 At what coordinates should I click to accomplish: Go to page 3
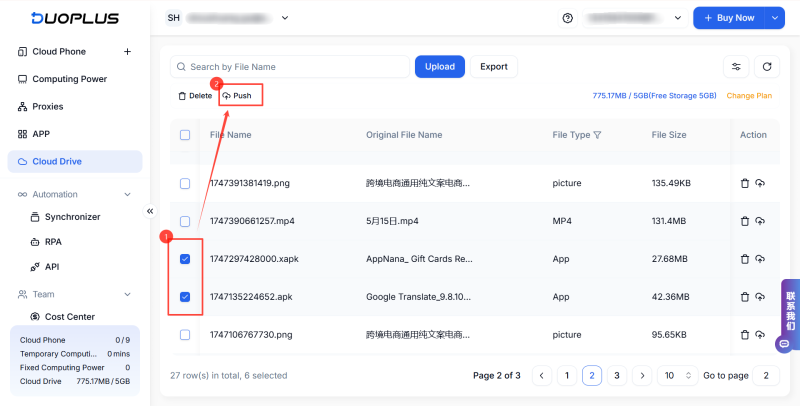point(616,375)
